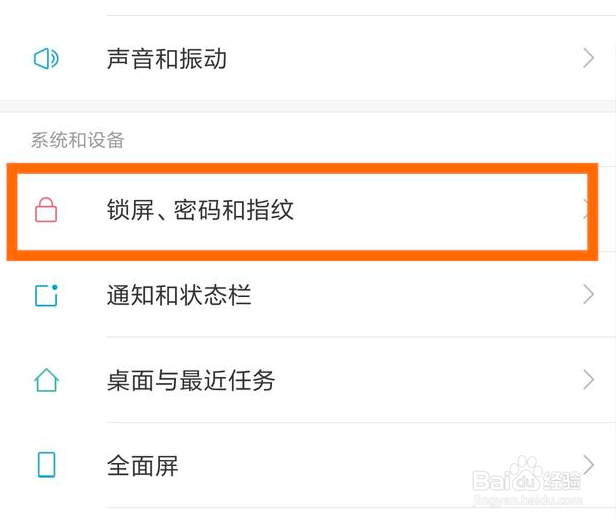Click the chevron beside 锁屏、密码和指纹
The image size is (616, 522).
point(586,210)
